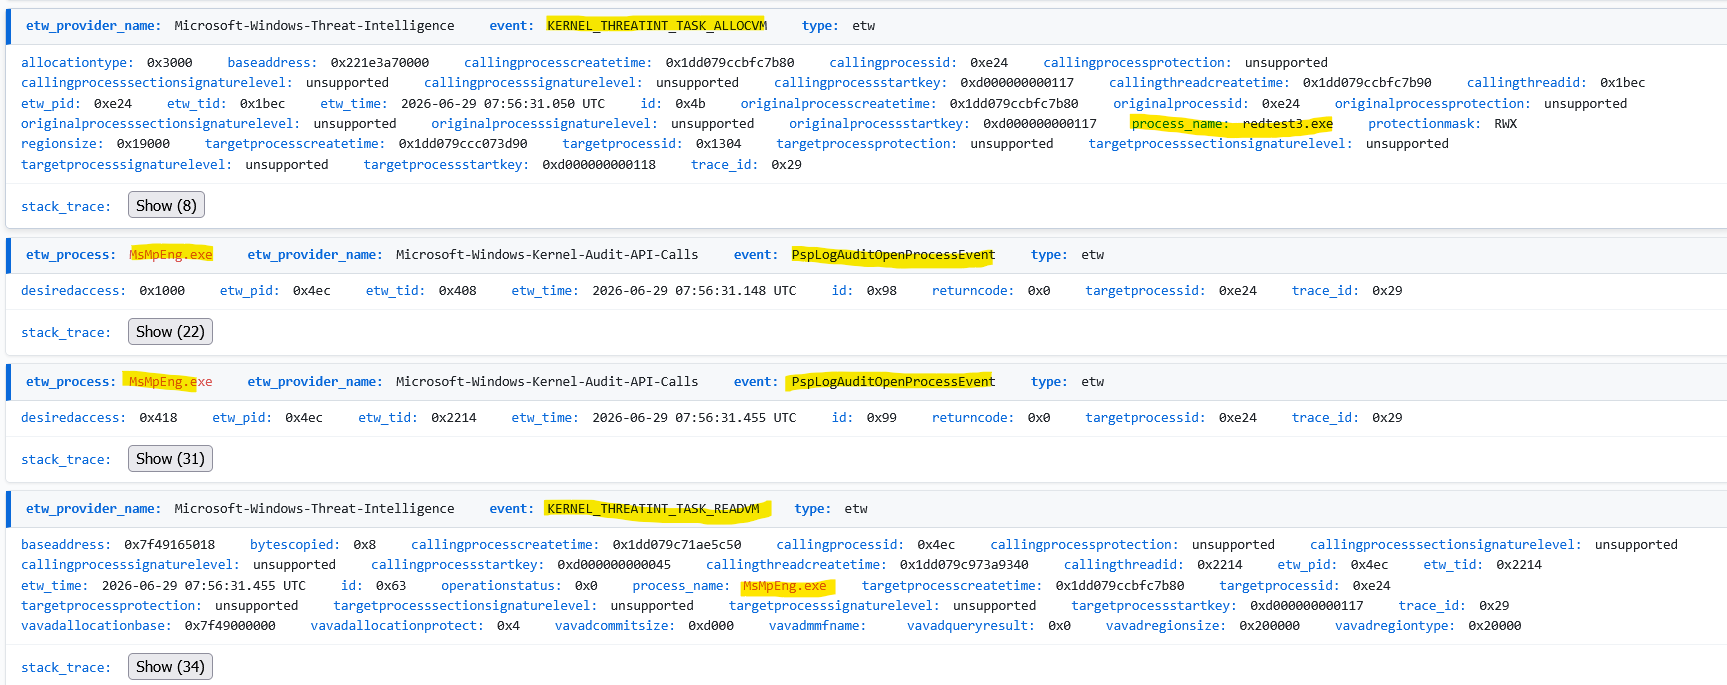
Task: Reveal the Show (34) stack trace
Action: click(170, 666)
